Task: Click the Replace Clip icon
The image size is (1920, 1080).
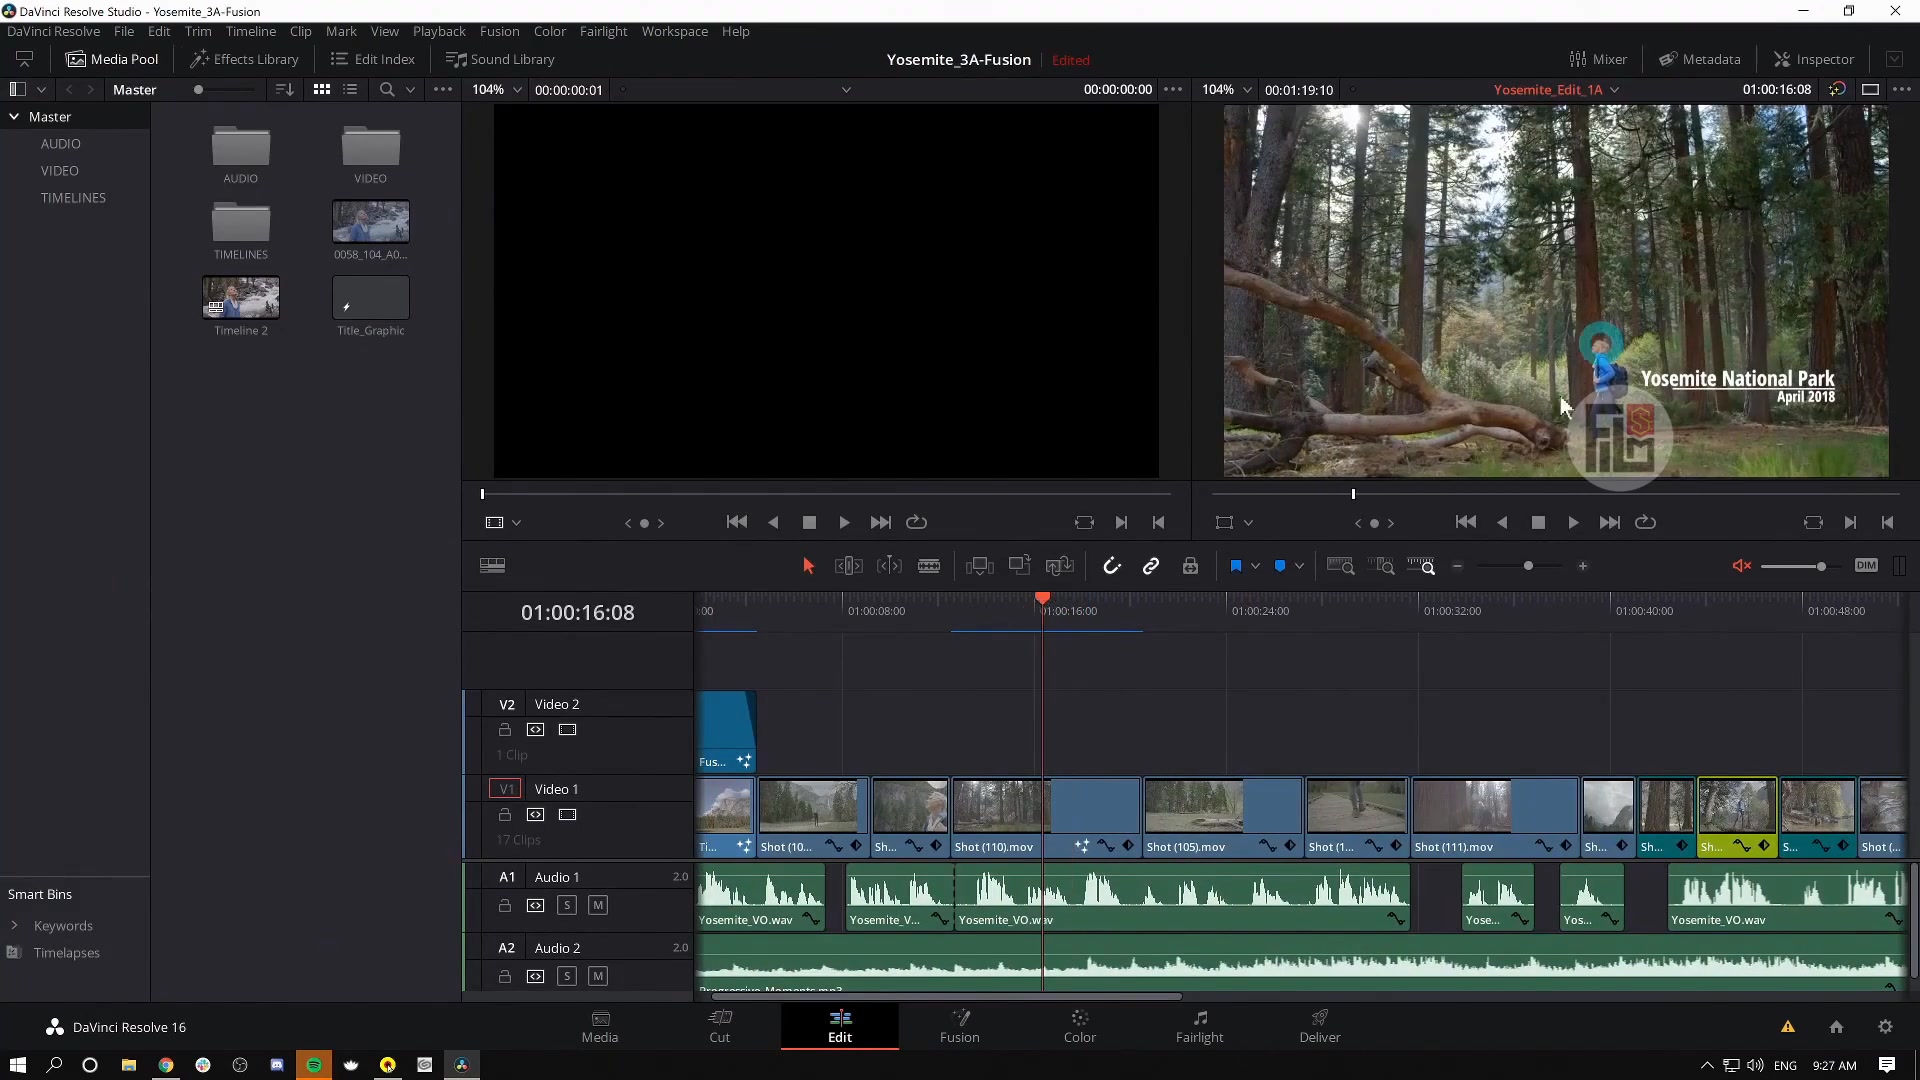Action: point(1059,566)
